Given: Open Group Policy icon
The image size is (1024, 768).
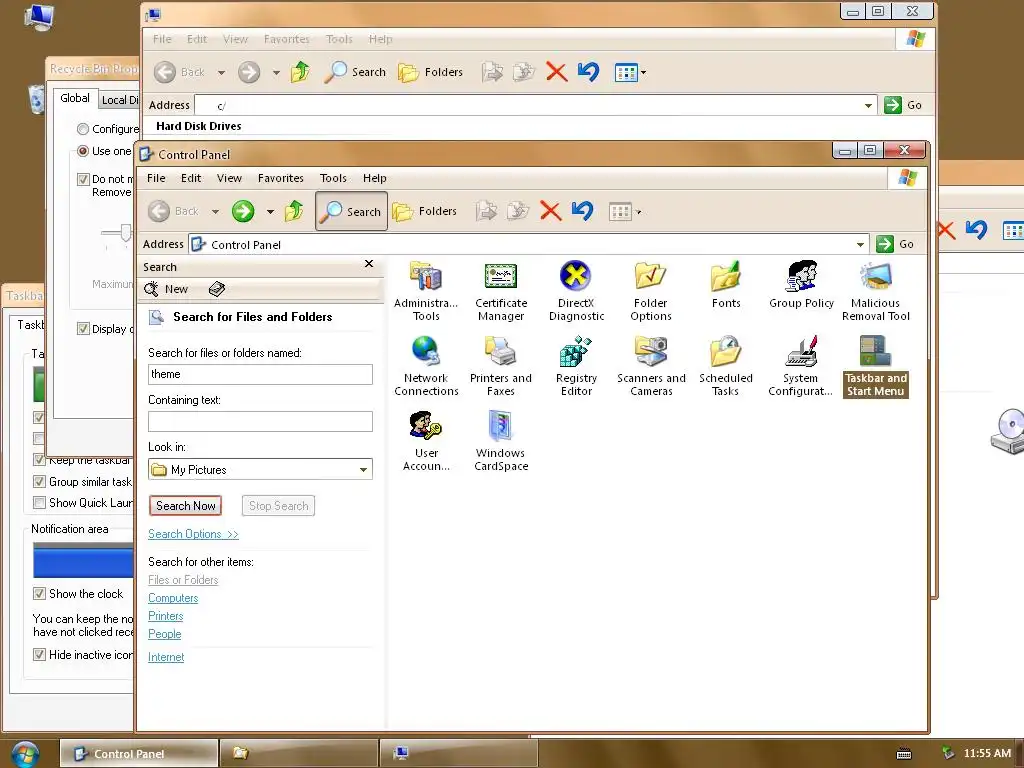Looking at the screenshot, I should [x=801, y=285].
